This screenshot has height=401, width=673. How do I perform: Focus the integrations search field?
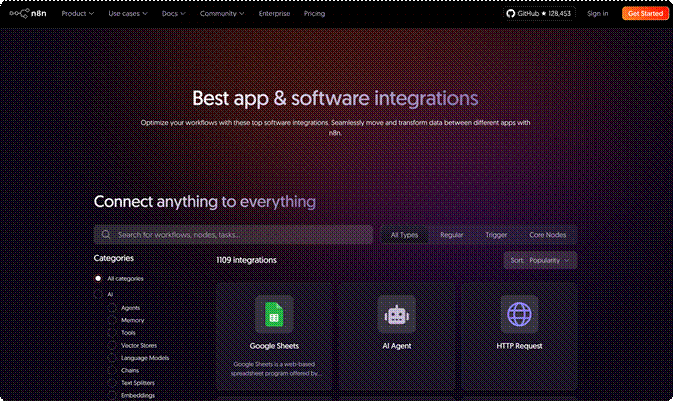240,234
